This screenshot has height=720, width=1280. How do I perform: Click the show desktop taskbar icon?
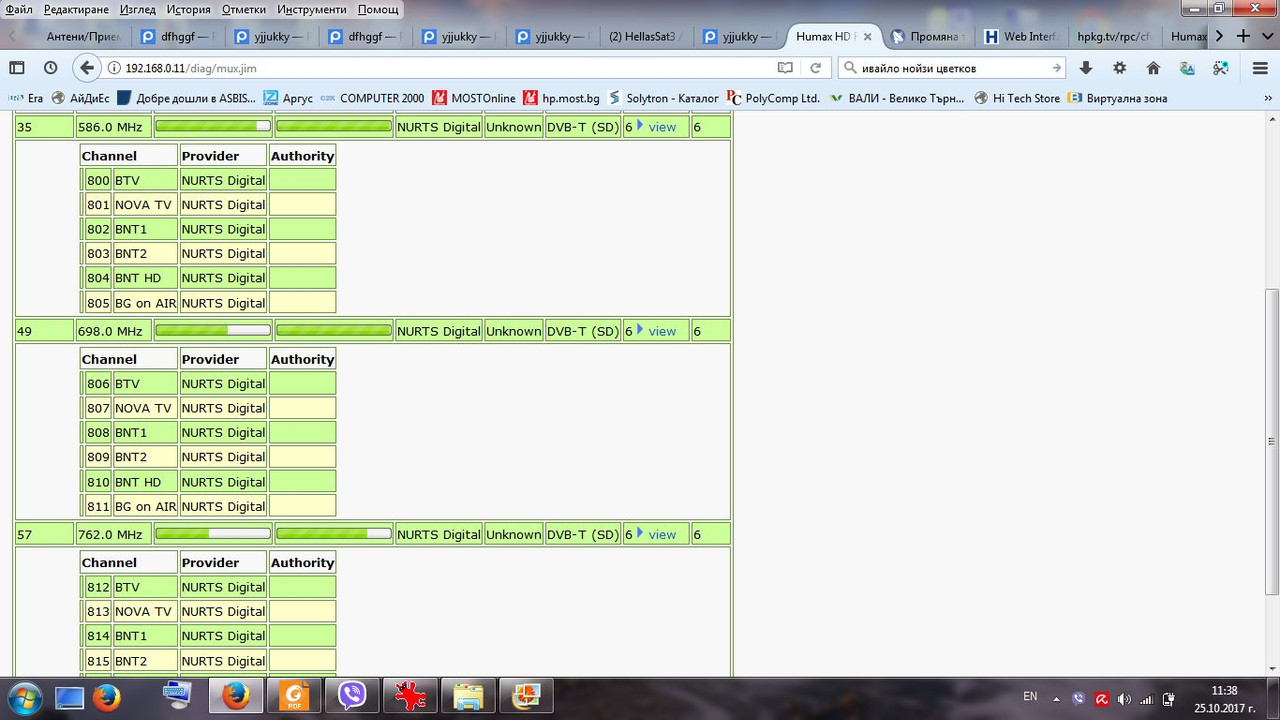69,696
